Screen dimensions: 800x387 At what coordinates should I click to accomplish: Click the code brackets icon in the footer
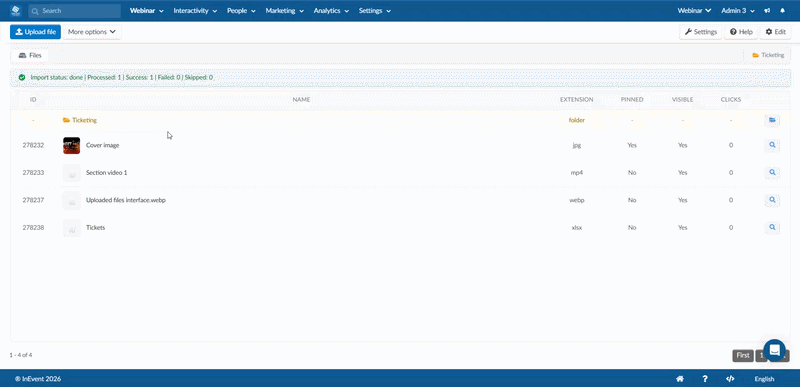730,379
